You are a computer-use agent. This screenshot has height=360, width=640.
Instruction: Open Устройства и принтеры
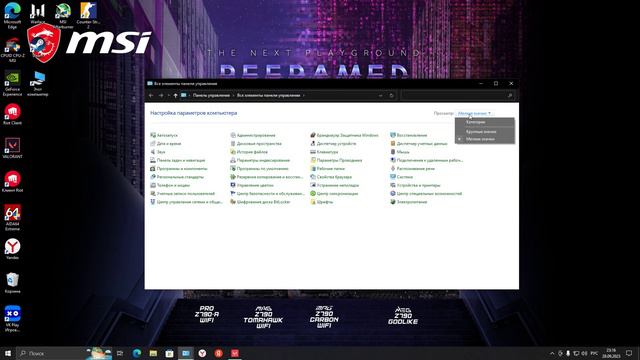(416, 185)
